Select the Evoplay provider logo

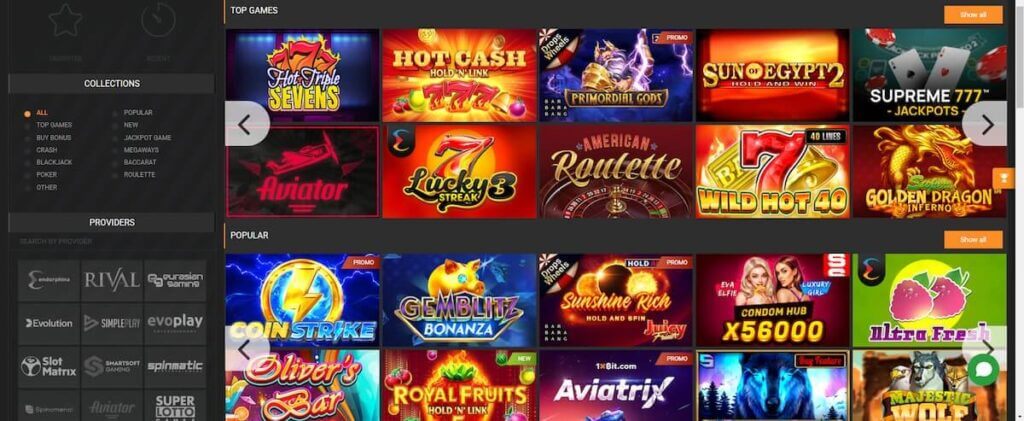[175, 323]
